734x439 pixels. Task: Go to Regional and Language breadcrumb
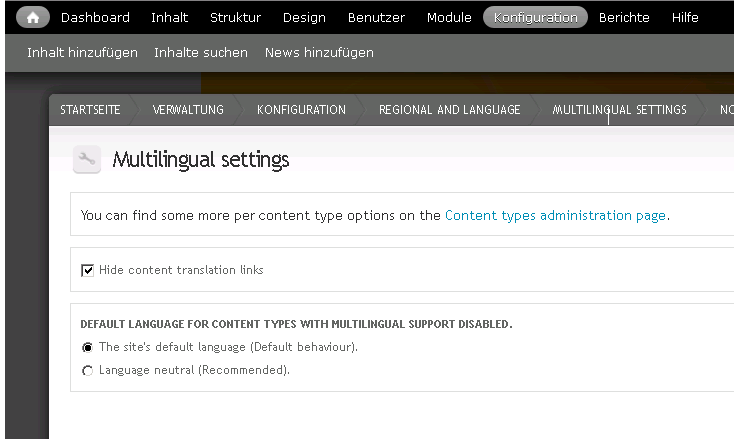449,110
